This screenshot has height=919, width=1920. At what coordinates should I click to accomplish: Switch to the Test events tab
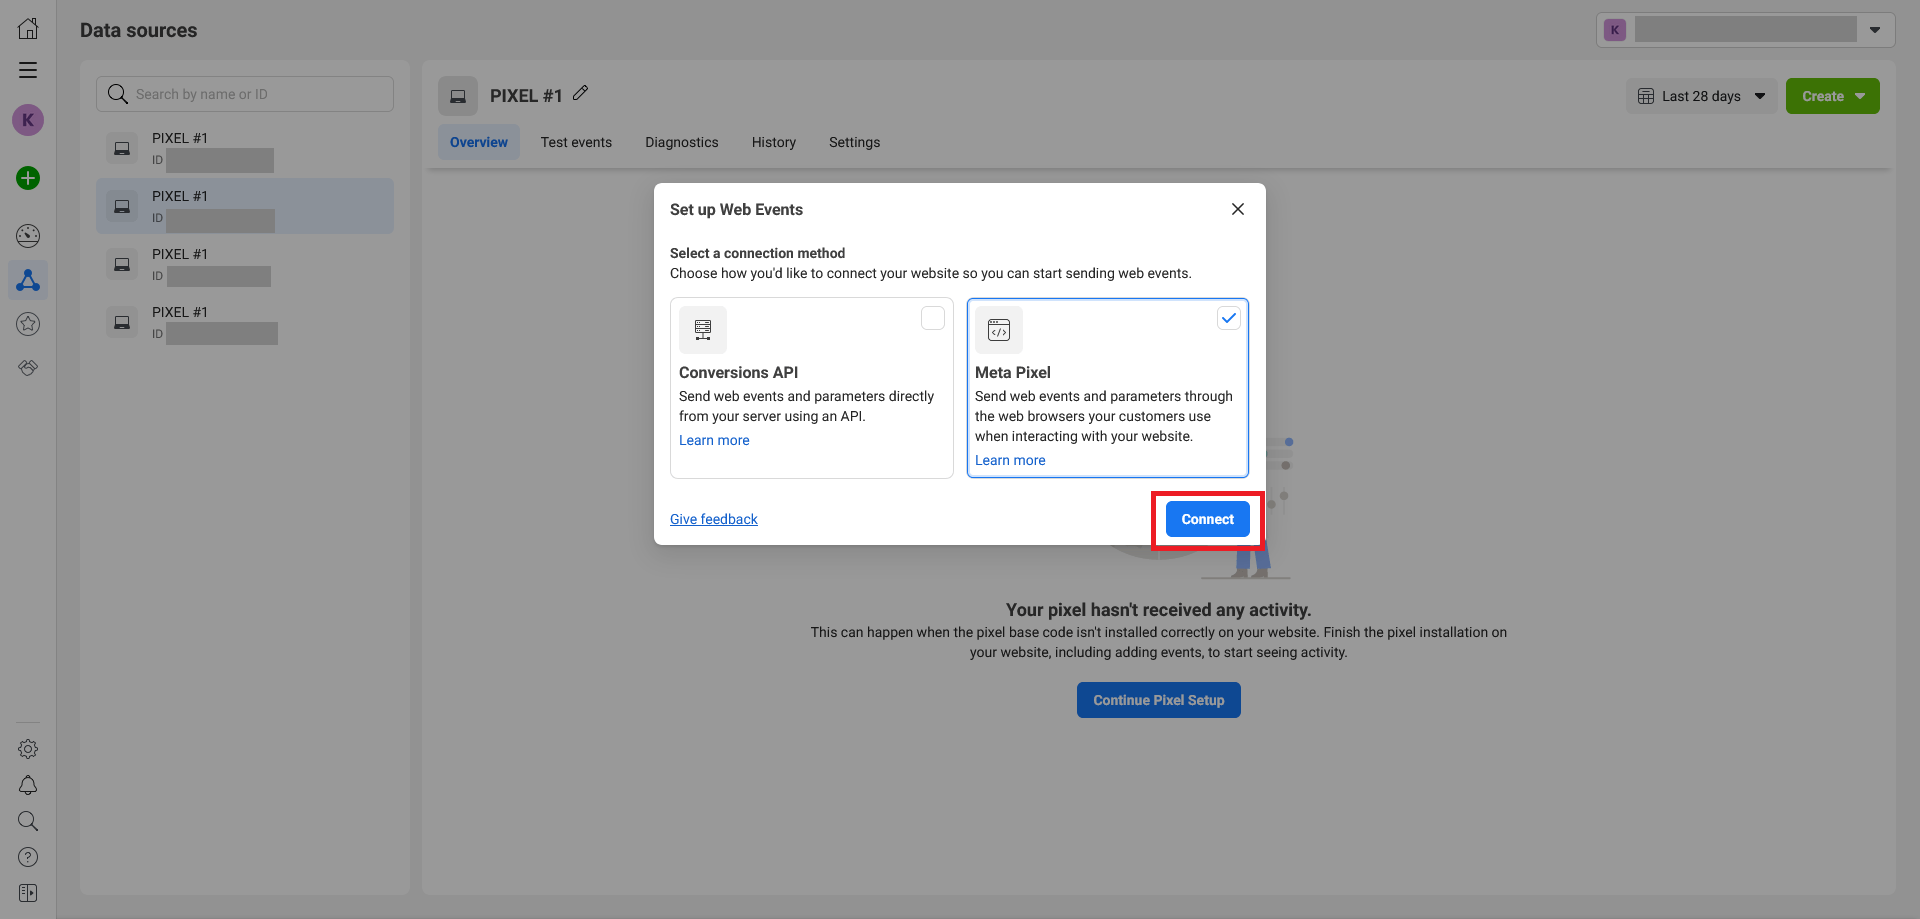click(x=576, y=142)
